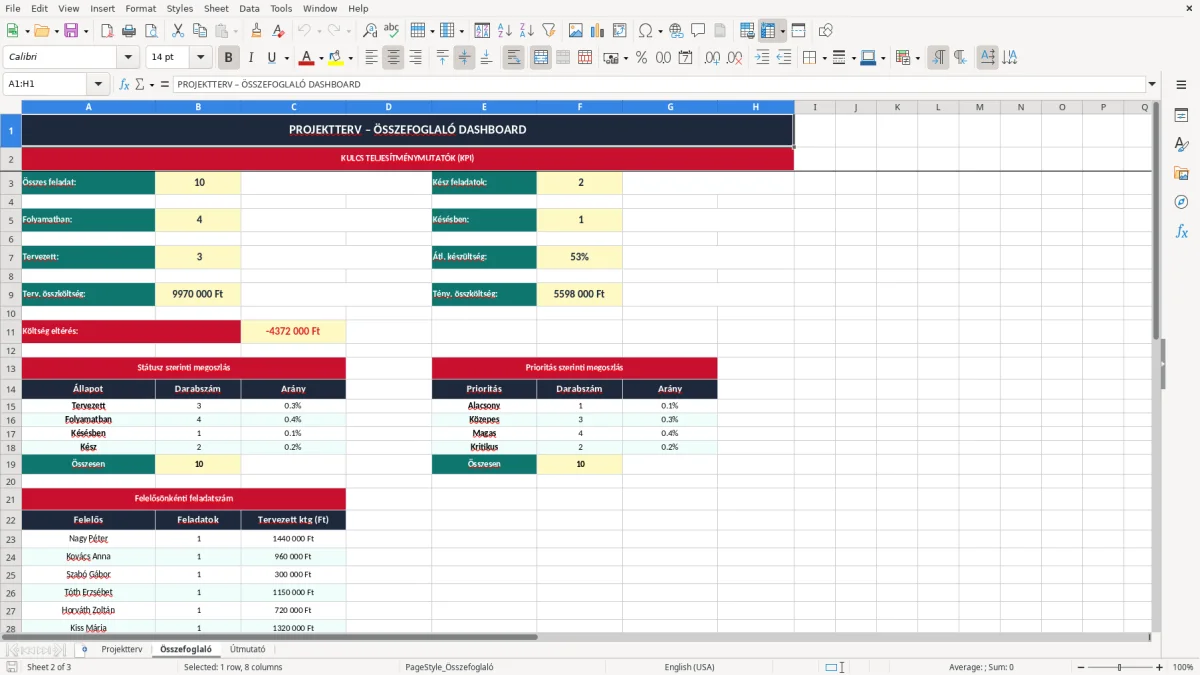Toggle Center Vertically alignment
The width and height of the screenshot is (1200, 675).
[x=464, y=58]
